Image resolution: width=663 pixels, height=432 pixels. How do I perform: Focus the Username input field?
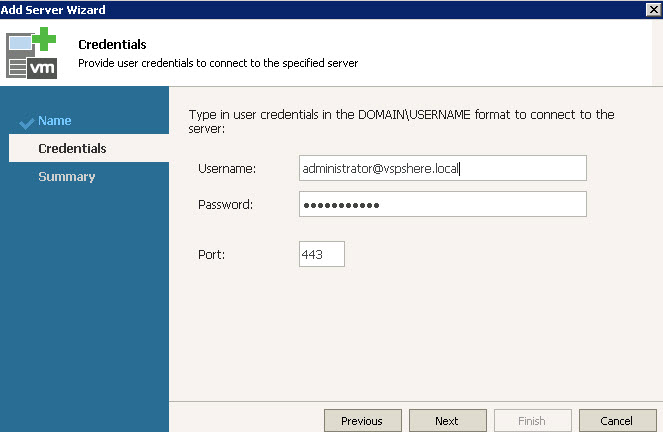pyautogui.click(x=442, y=169)
